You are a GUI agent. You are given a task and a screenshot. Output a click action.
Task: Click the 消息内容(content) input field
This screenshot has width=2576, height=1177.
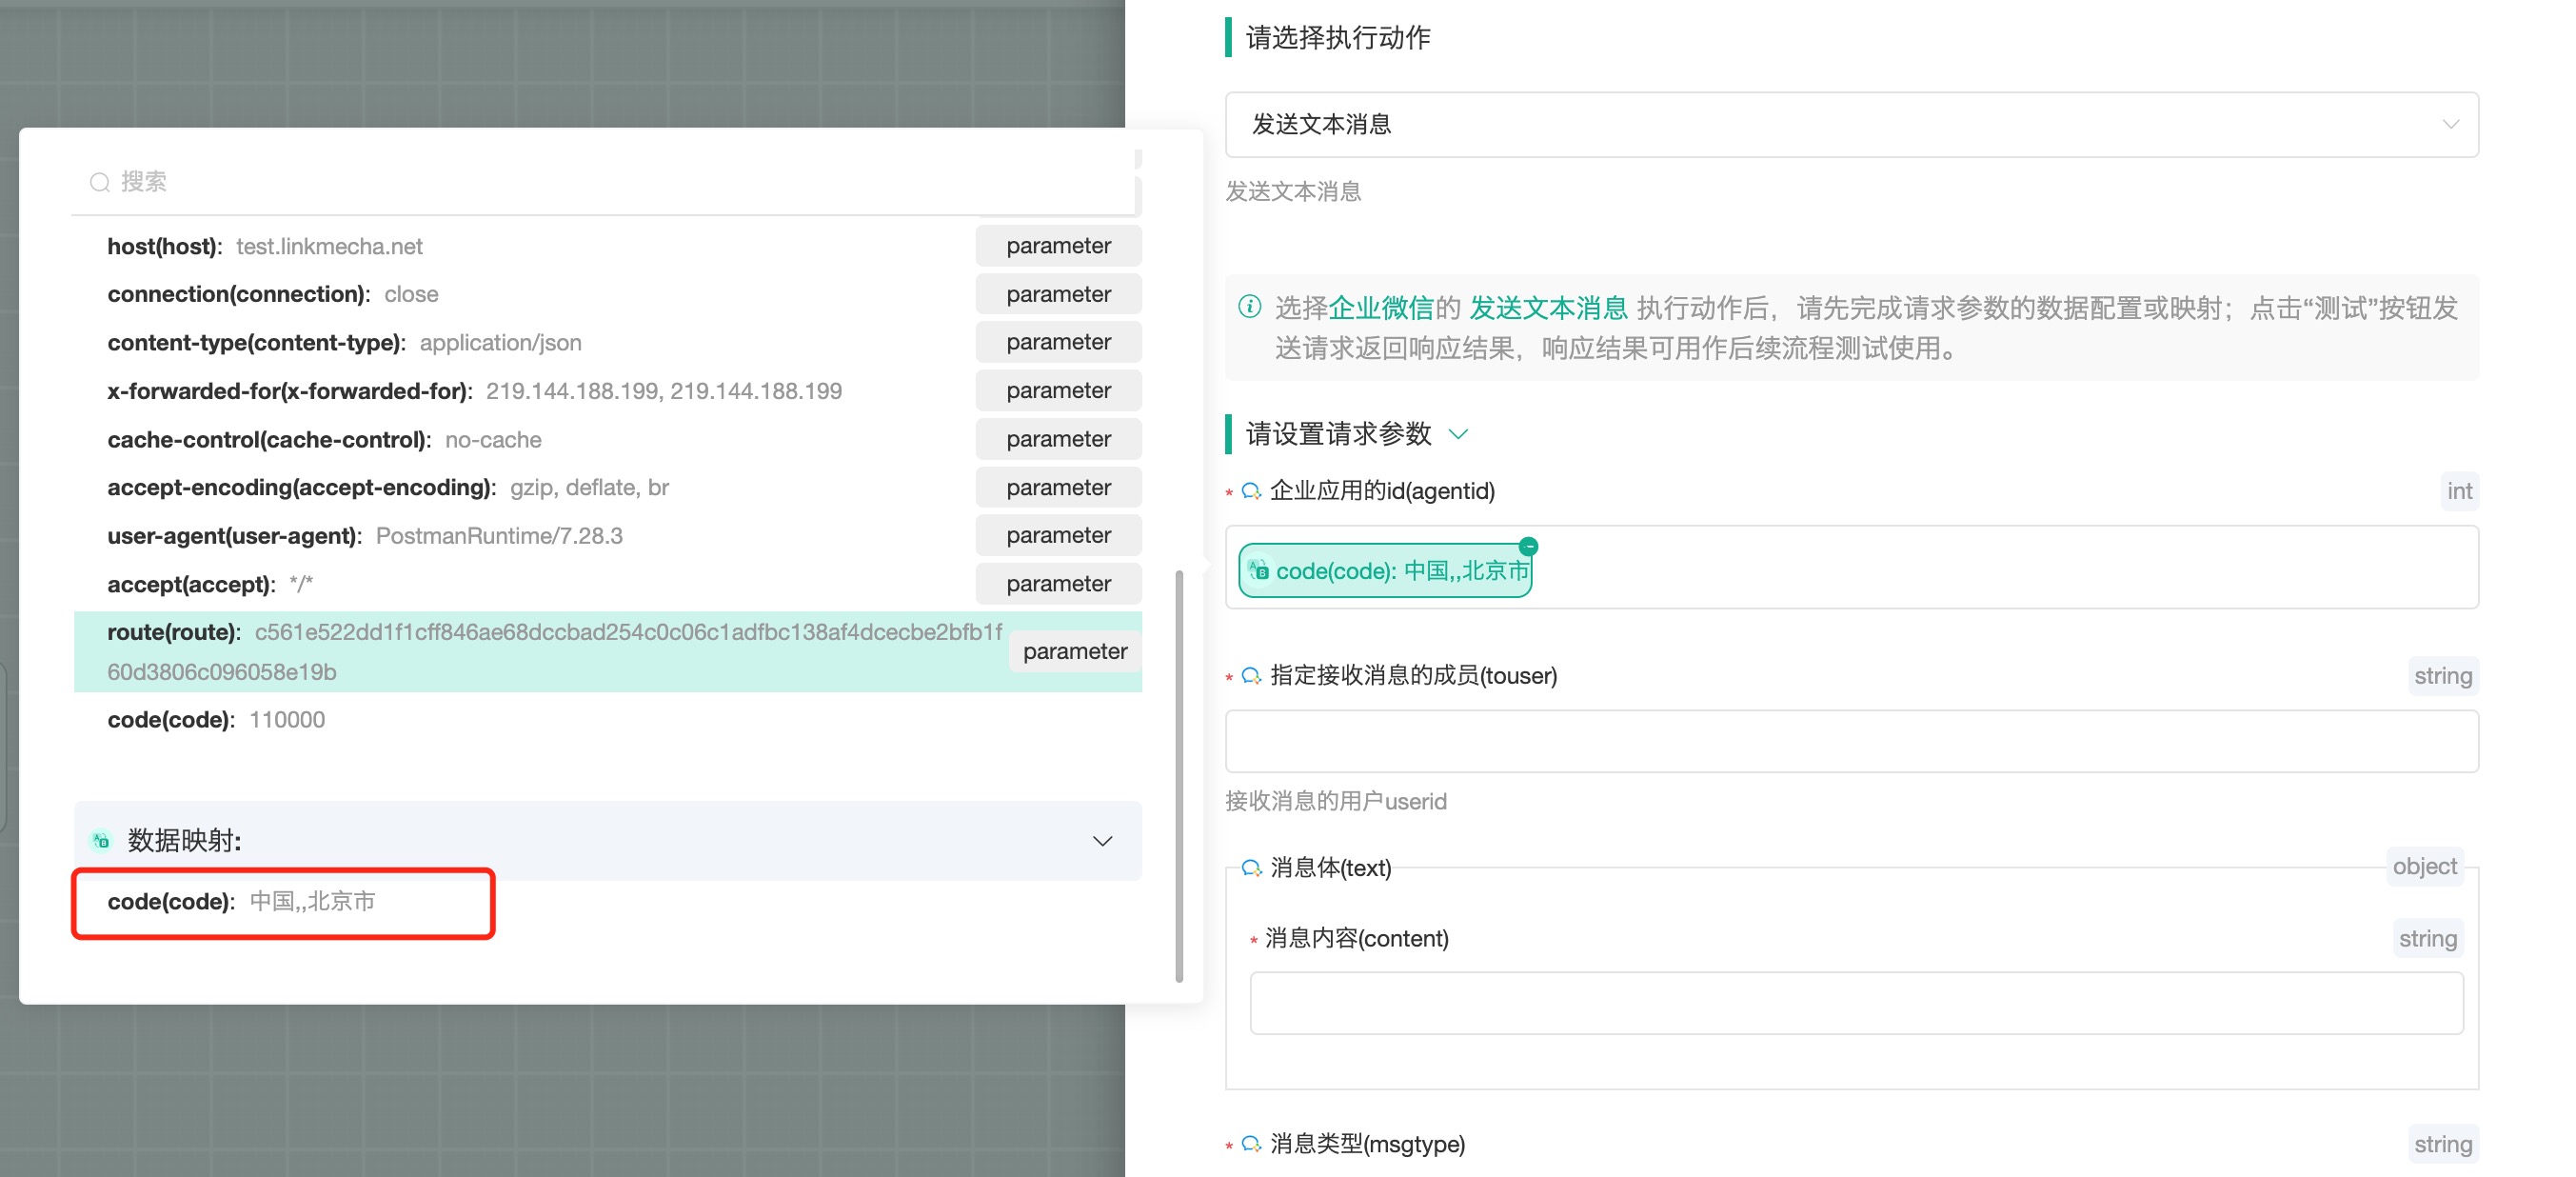click(x=1856, y=1003)
